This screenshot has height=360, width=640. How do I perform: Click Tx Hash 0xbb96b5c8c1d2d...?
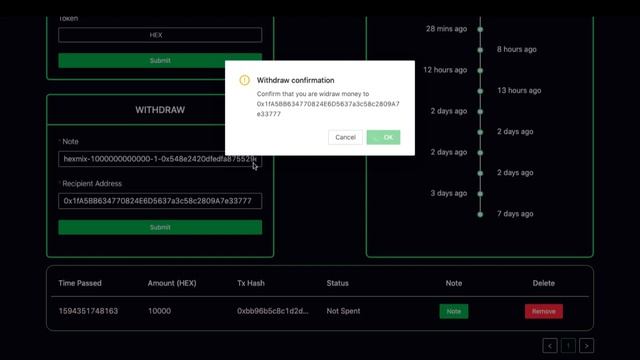[273, 311]
